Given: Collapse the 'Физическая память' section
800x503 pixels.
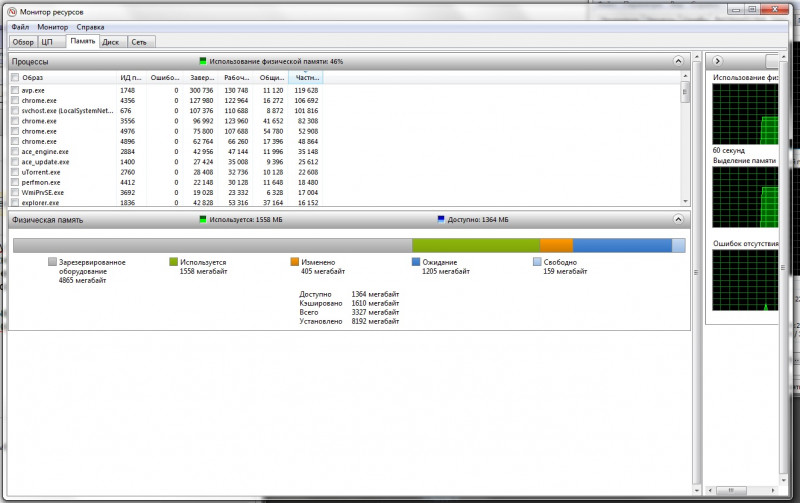Looking at the screenshot, I should tap(680, 219).
